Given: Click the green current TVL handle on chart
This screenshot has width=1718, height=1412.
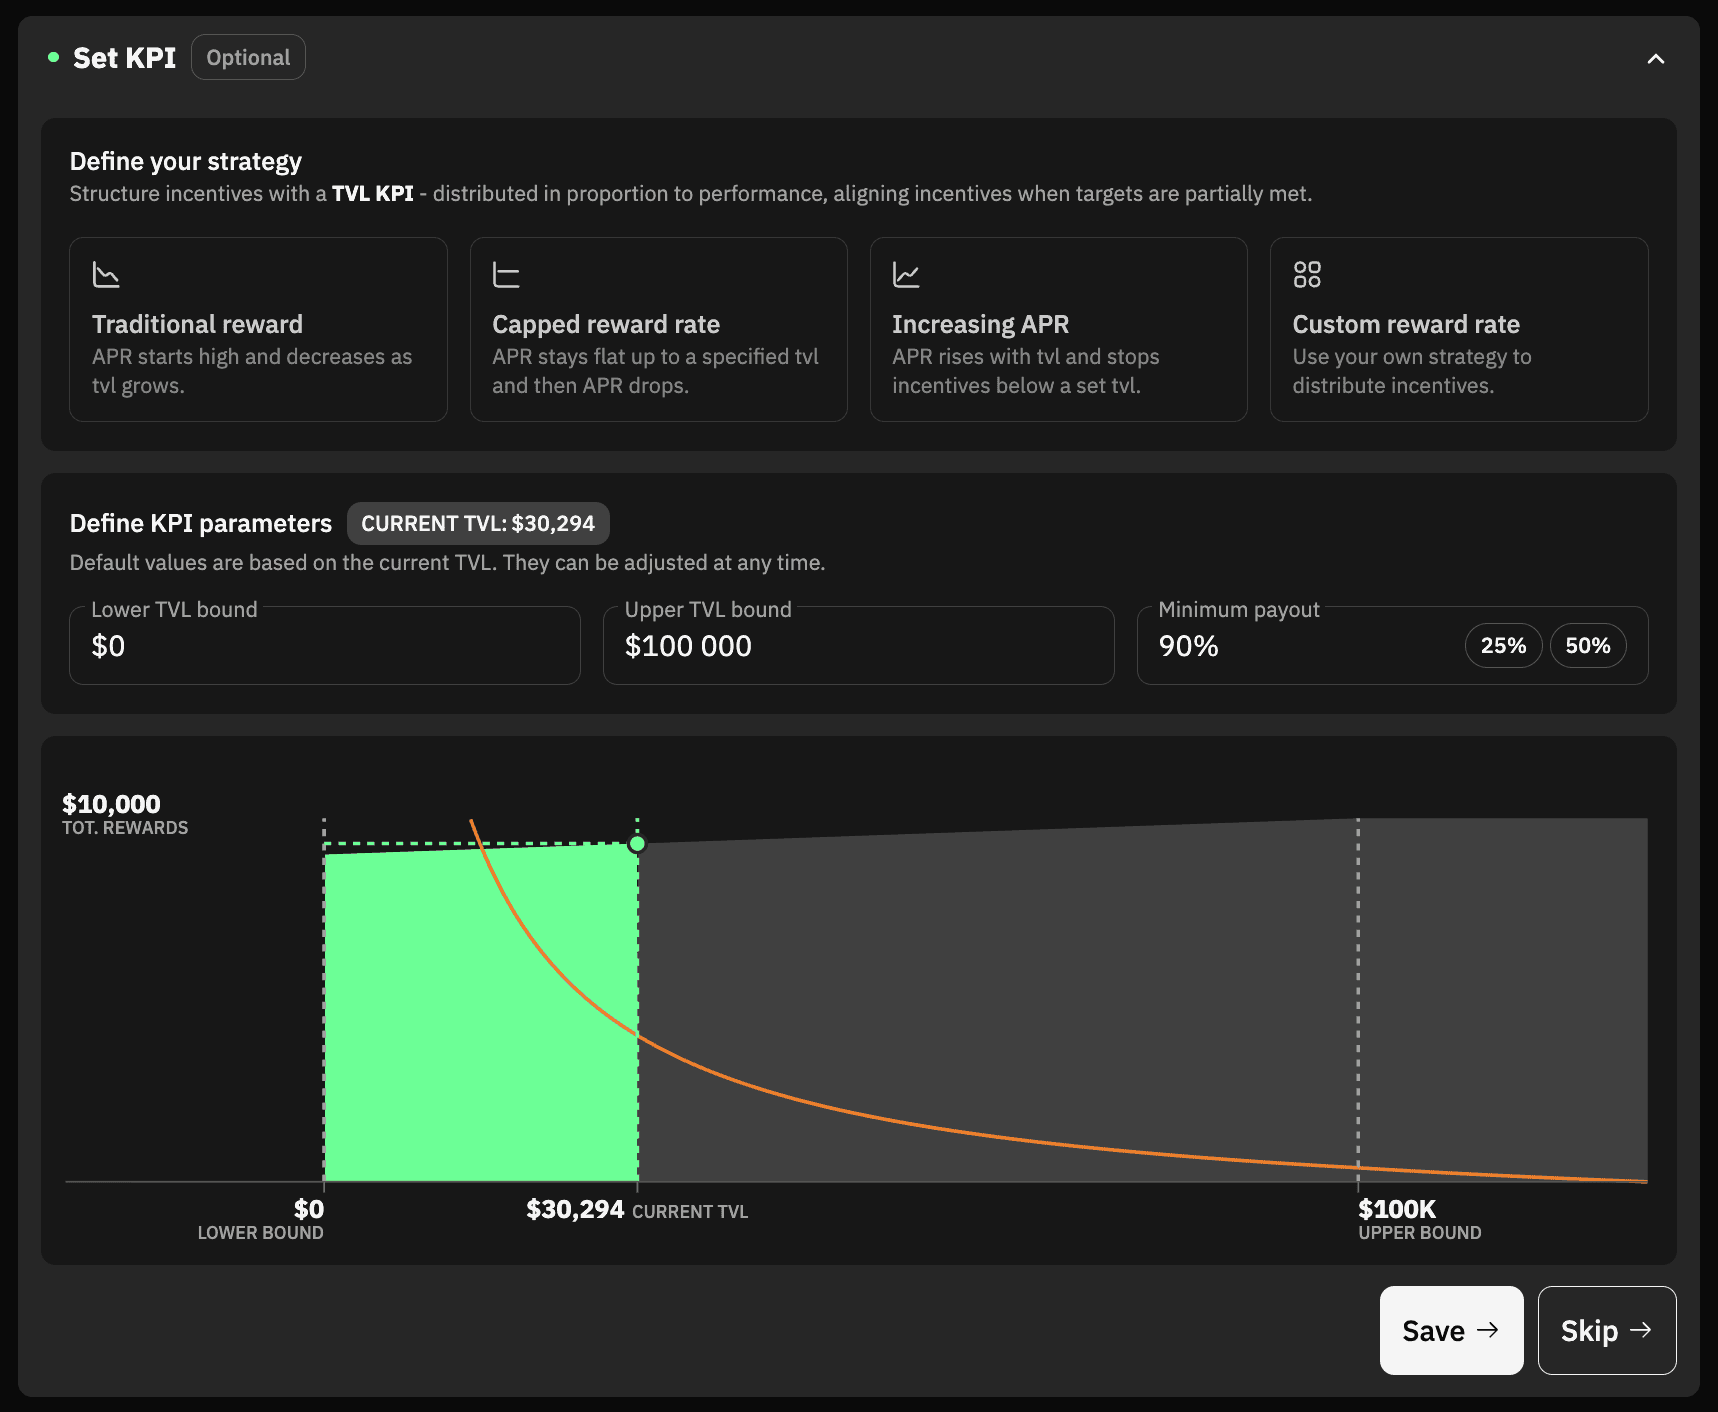Looking at the screenshot, I should tap(637, 844).
